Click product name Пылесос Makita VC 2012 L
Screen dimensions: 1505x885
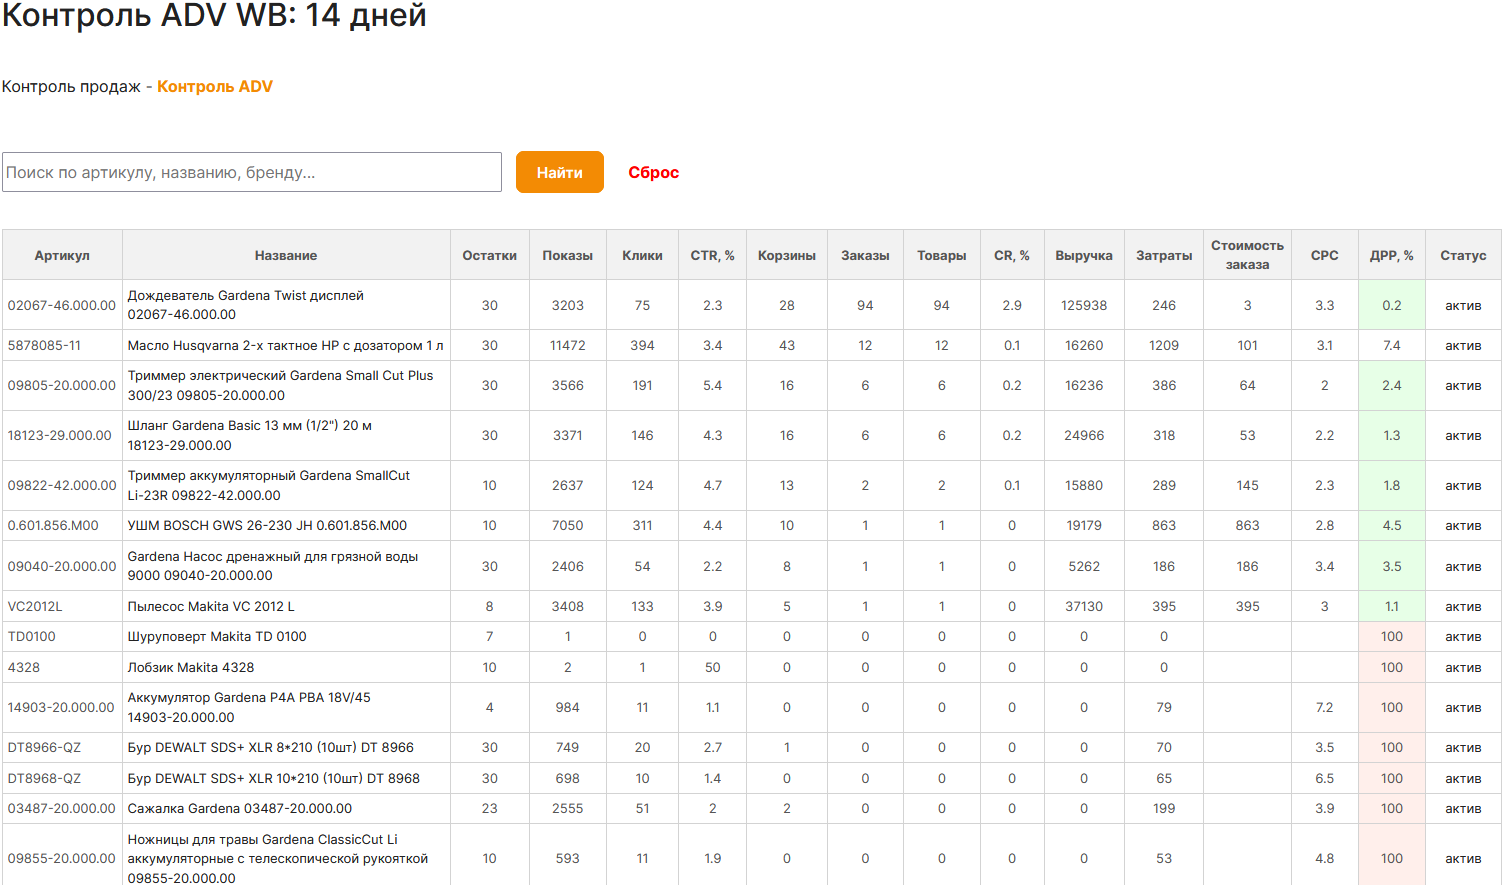coord(211,606)
